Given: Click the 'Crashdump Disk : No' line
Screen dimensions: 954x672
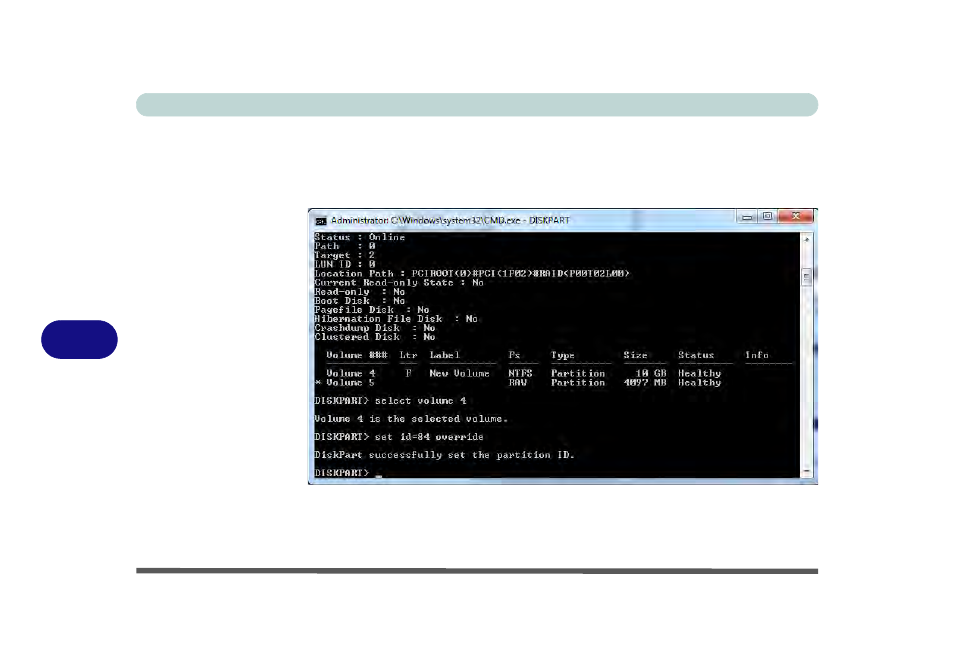Looking at the screenshot, I should [x=375, y=328].
